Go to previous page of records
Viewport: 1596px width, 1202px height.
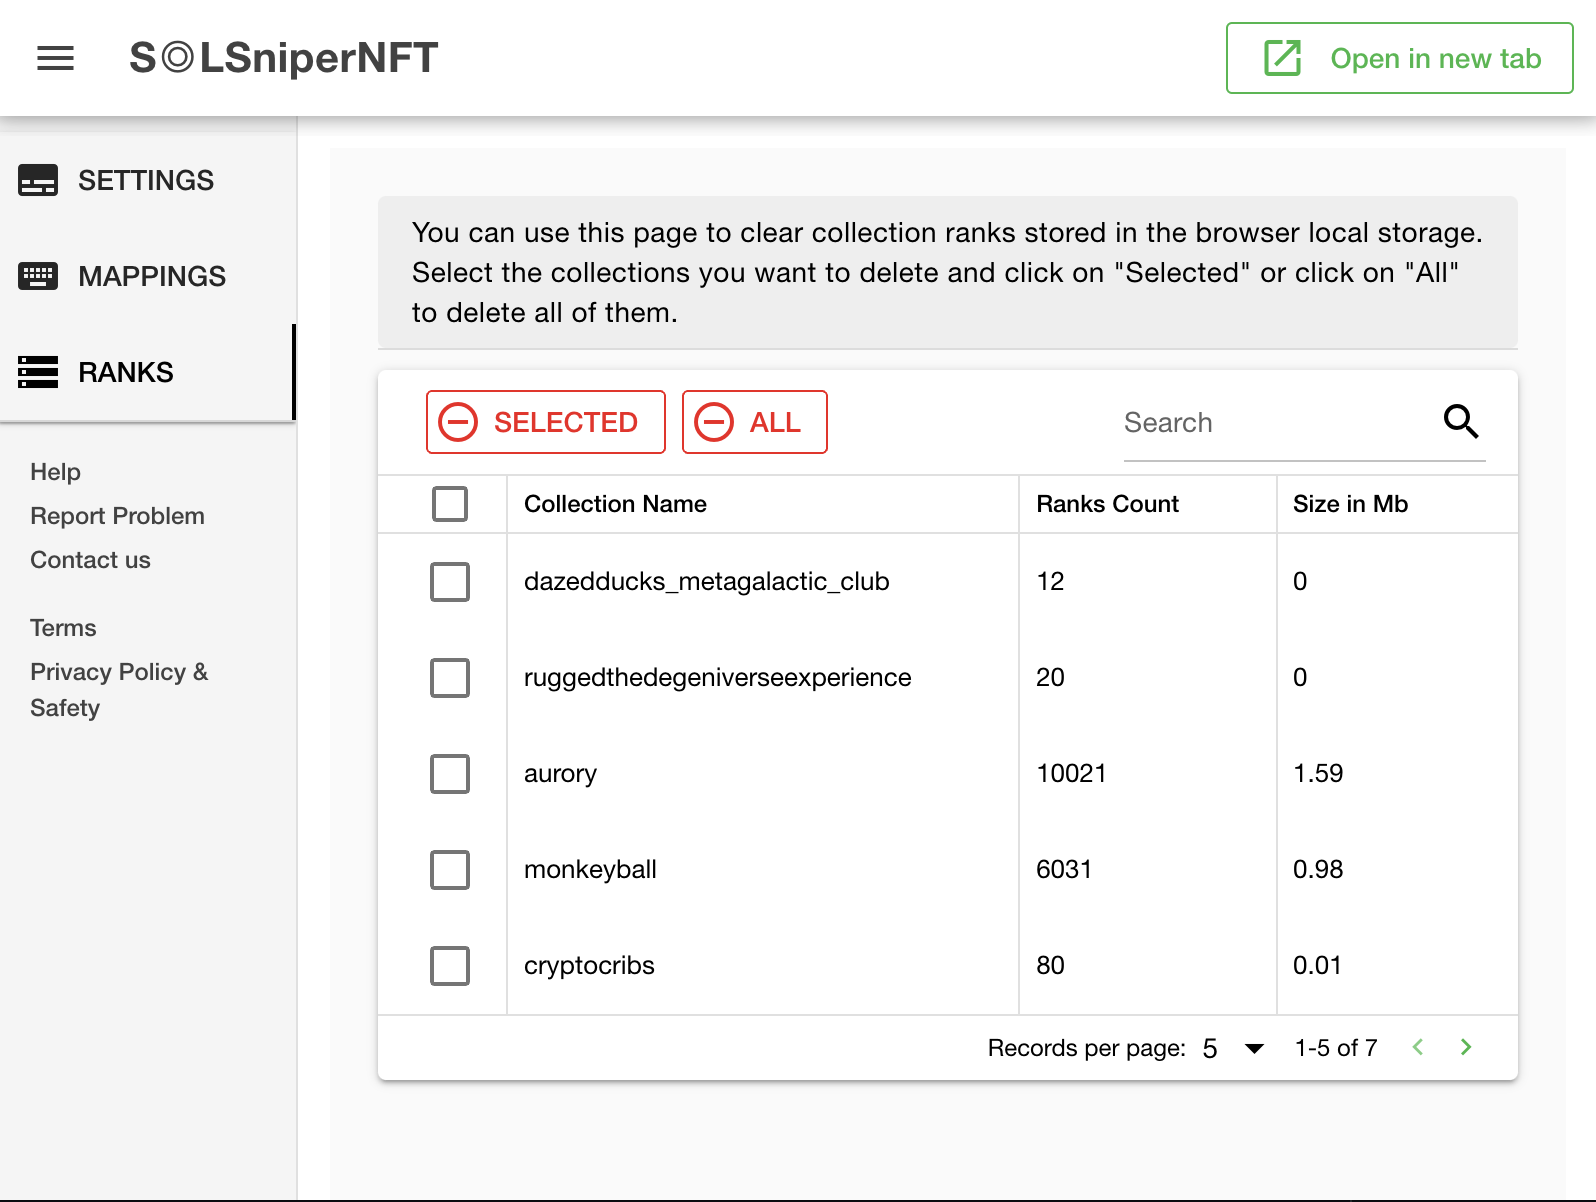tap(1418, 1047)
